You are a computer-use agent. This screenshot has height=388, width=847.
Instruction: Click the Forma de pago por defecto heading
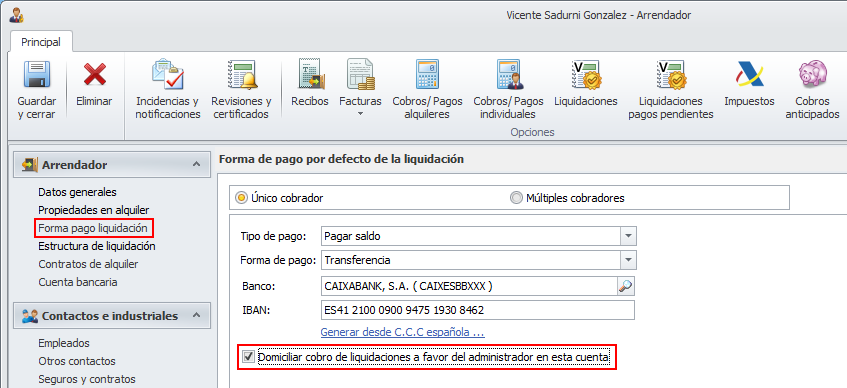click(341, 159)
